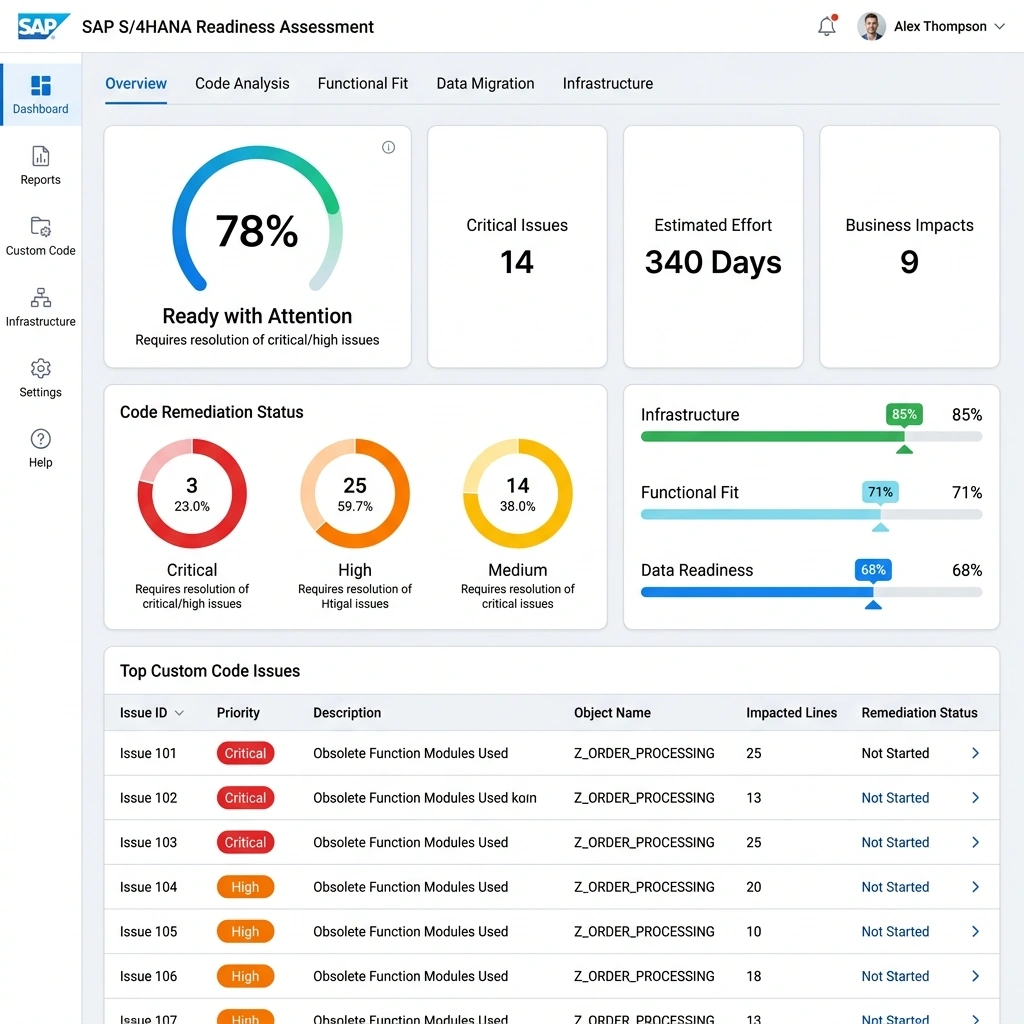
Task: Click Z_ORDER_PROCESSING in the Issue 105 row
Action: [644, 931]
